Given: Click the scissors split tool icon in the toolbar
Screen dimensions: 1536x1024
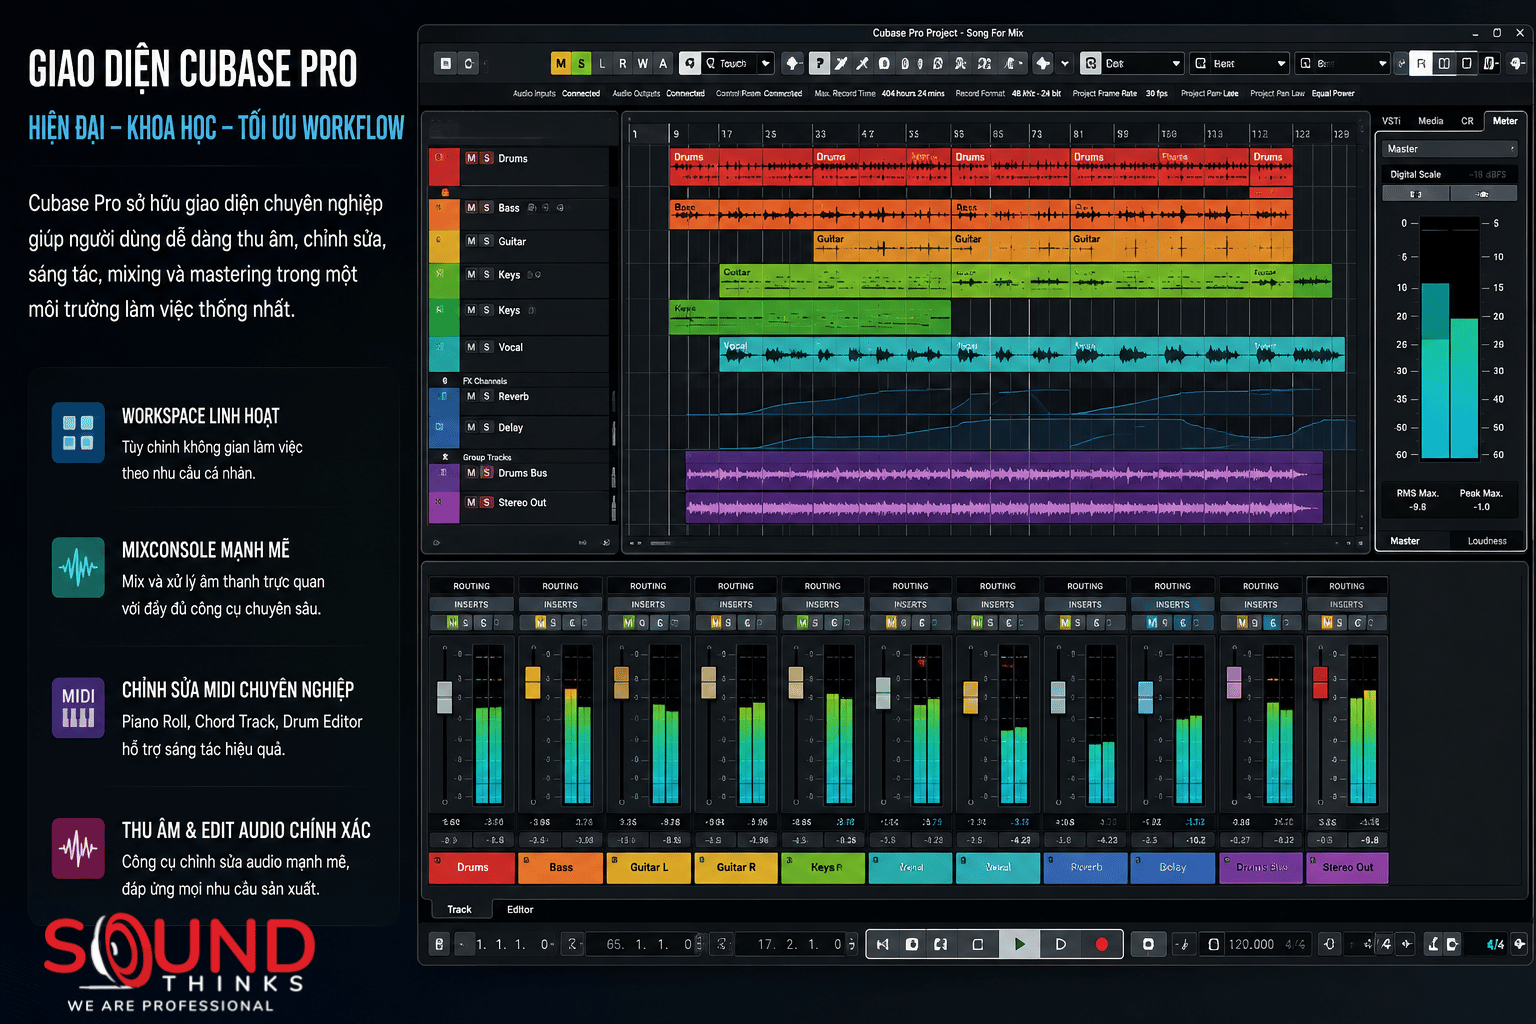Looking at the screenshot, I should (862, 63).
